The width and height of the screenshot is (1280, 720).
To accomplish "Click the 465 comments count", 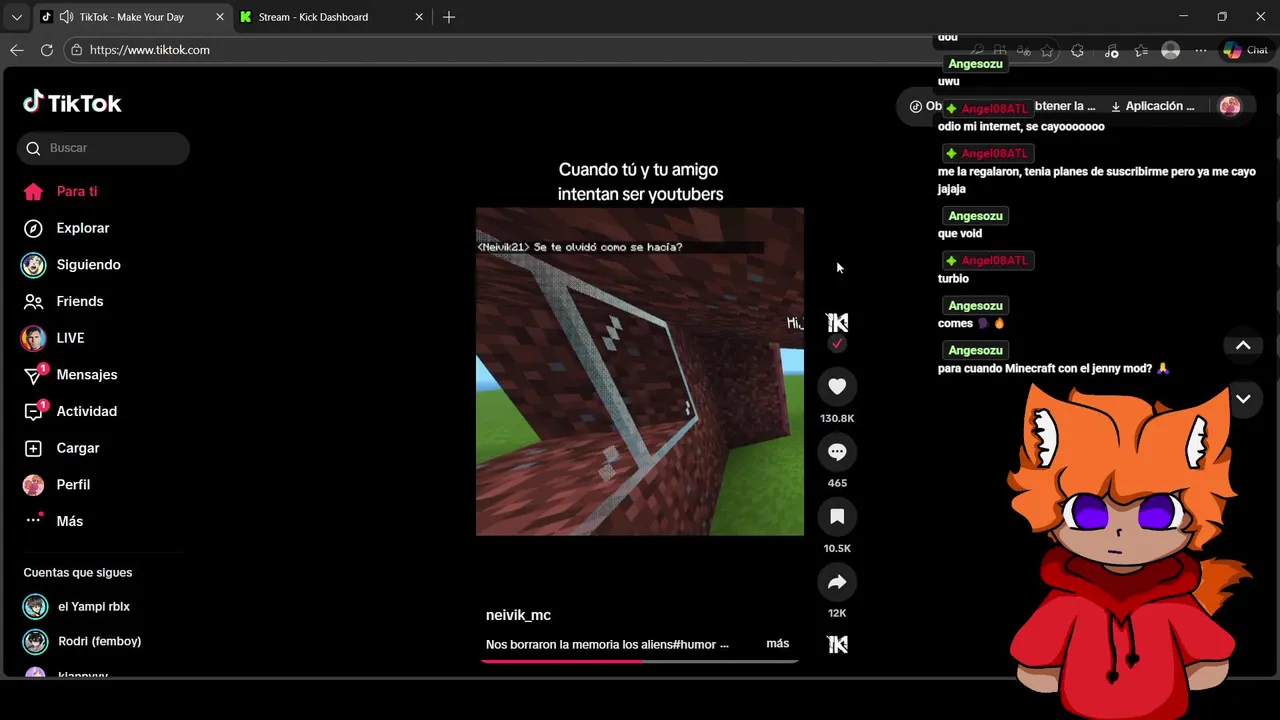I will click(x=837, y=483).
